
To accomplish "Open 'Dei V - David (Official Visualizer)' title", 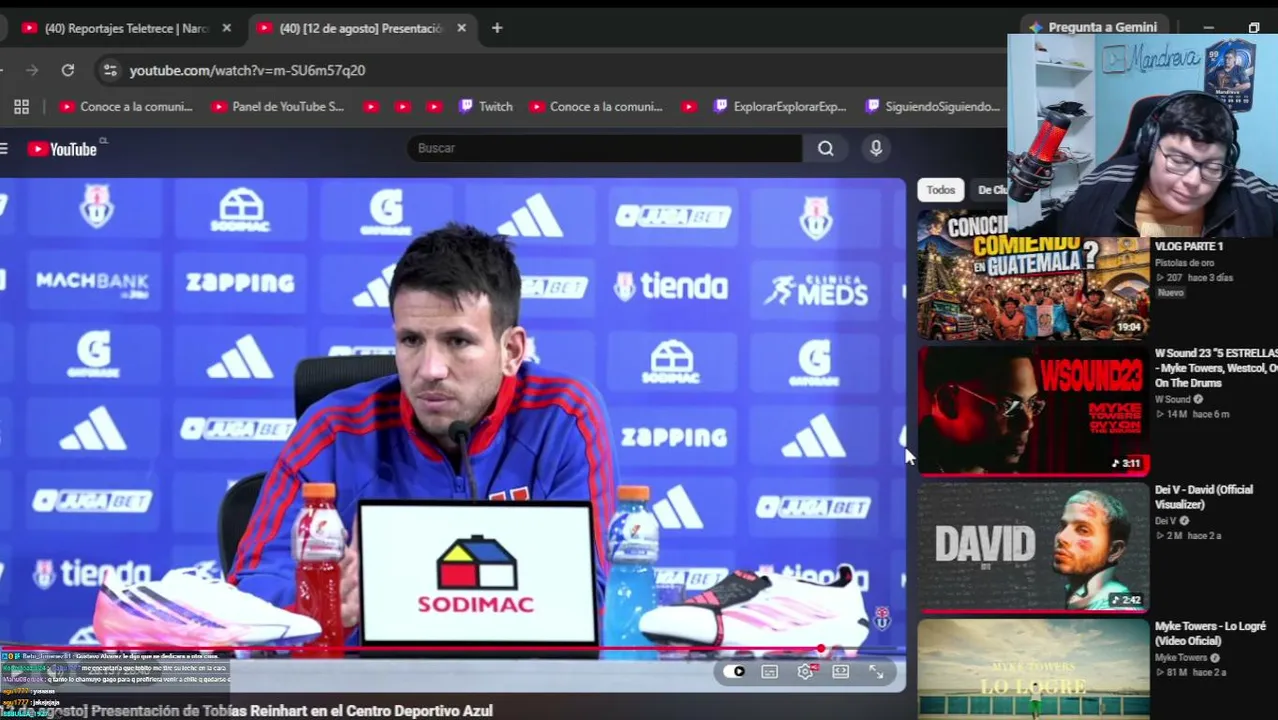I will (1204, 497).
